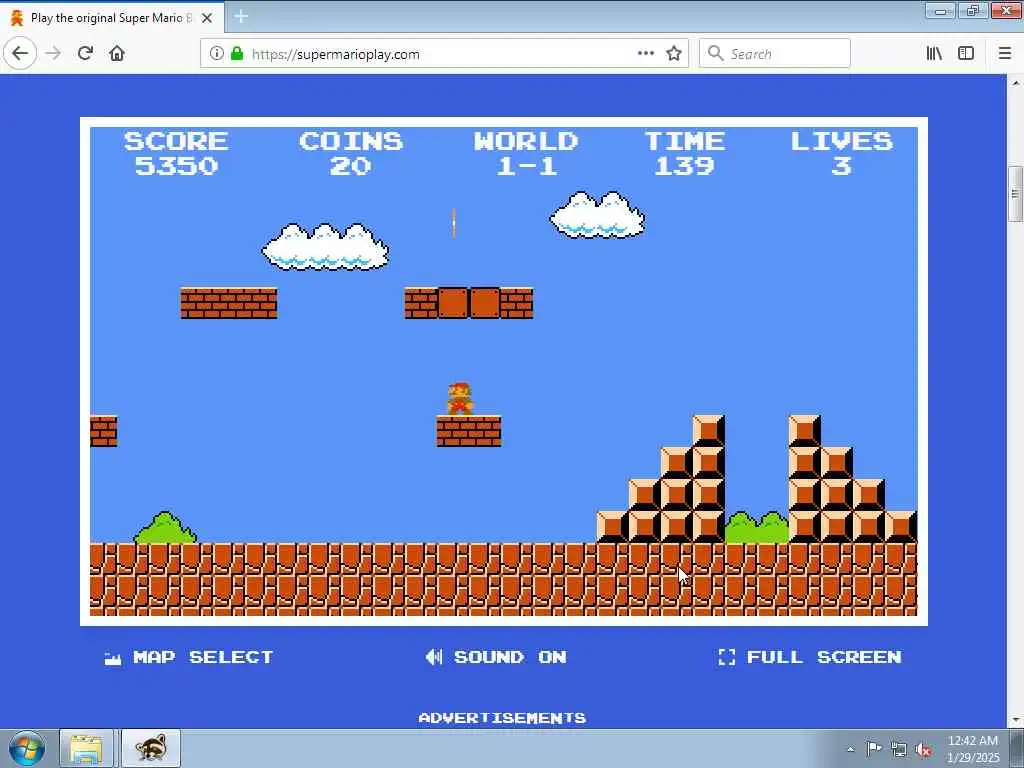Click the supermarioplay.com address URL
The height and width of the screenshot is (768, 1024).
[336, 54]
